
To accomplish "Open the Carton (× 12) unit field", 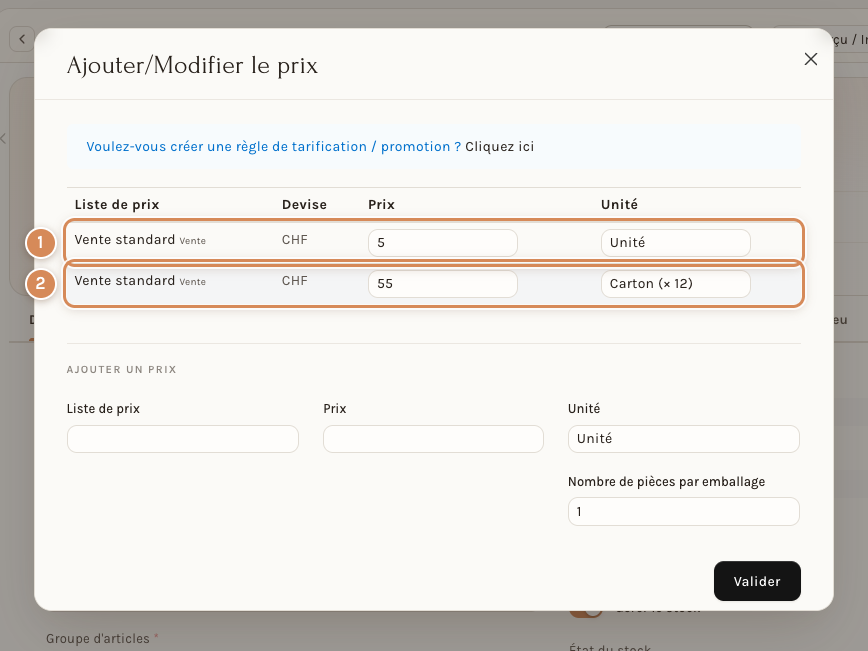I will [675, 283].
